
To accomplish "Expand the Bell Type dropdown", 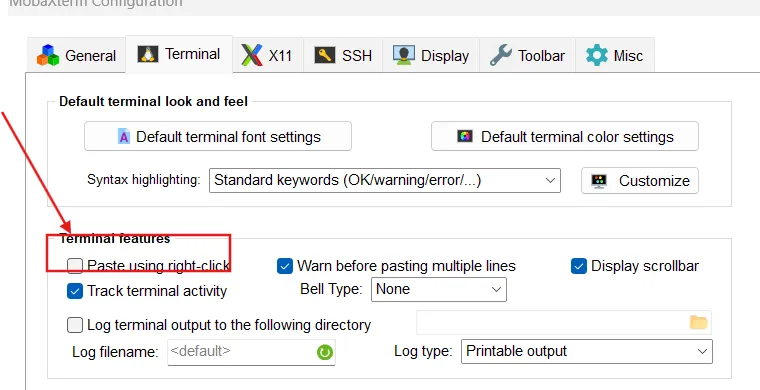I will pos(439,289).
